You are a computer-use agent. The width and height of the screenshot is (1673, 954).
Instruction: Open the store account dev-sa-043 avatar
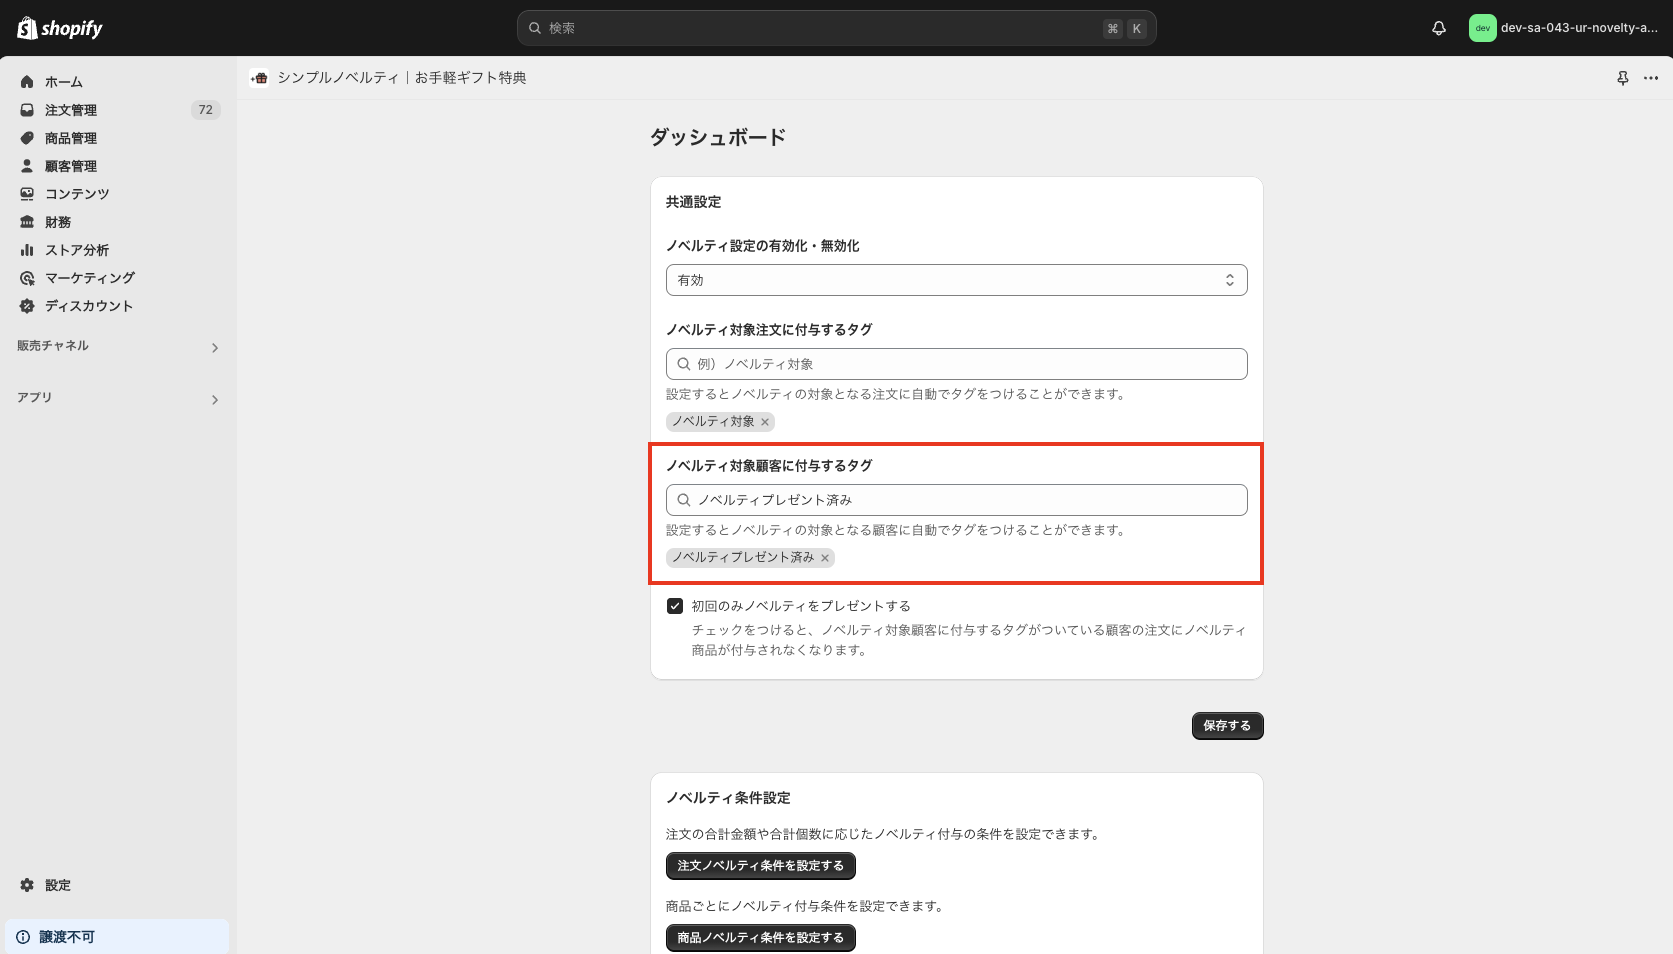click(x=1482, y=28)
